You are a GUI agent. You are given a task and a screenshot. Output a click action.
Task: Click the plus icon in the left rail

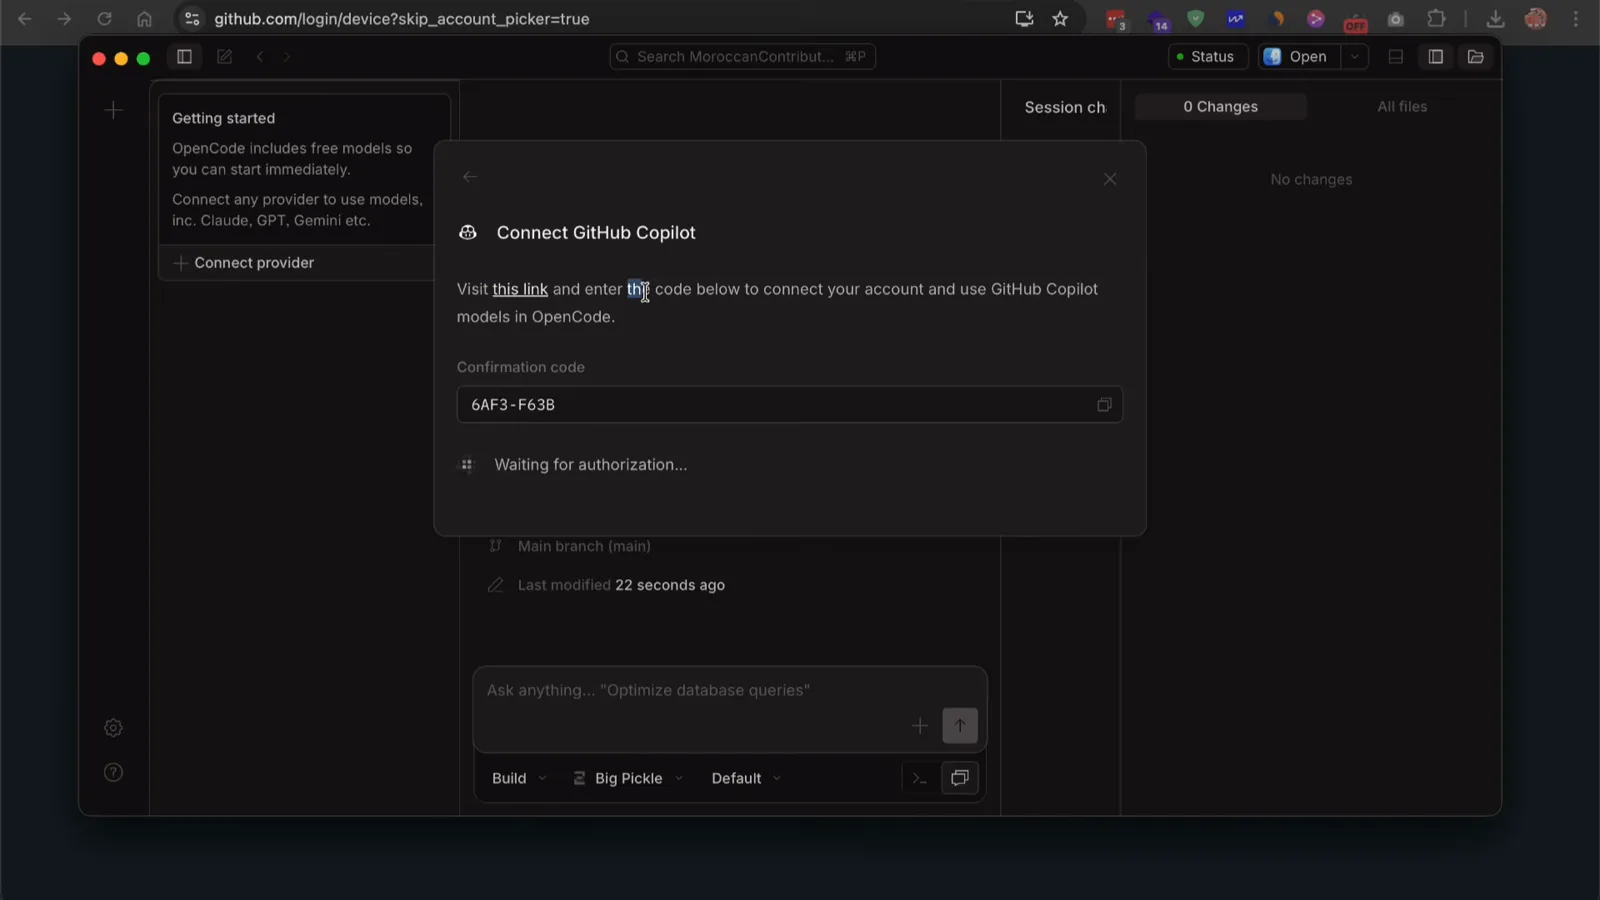click(114, 110)
